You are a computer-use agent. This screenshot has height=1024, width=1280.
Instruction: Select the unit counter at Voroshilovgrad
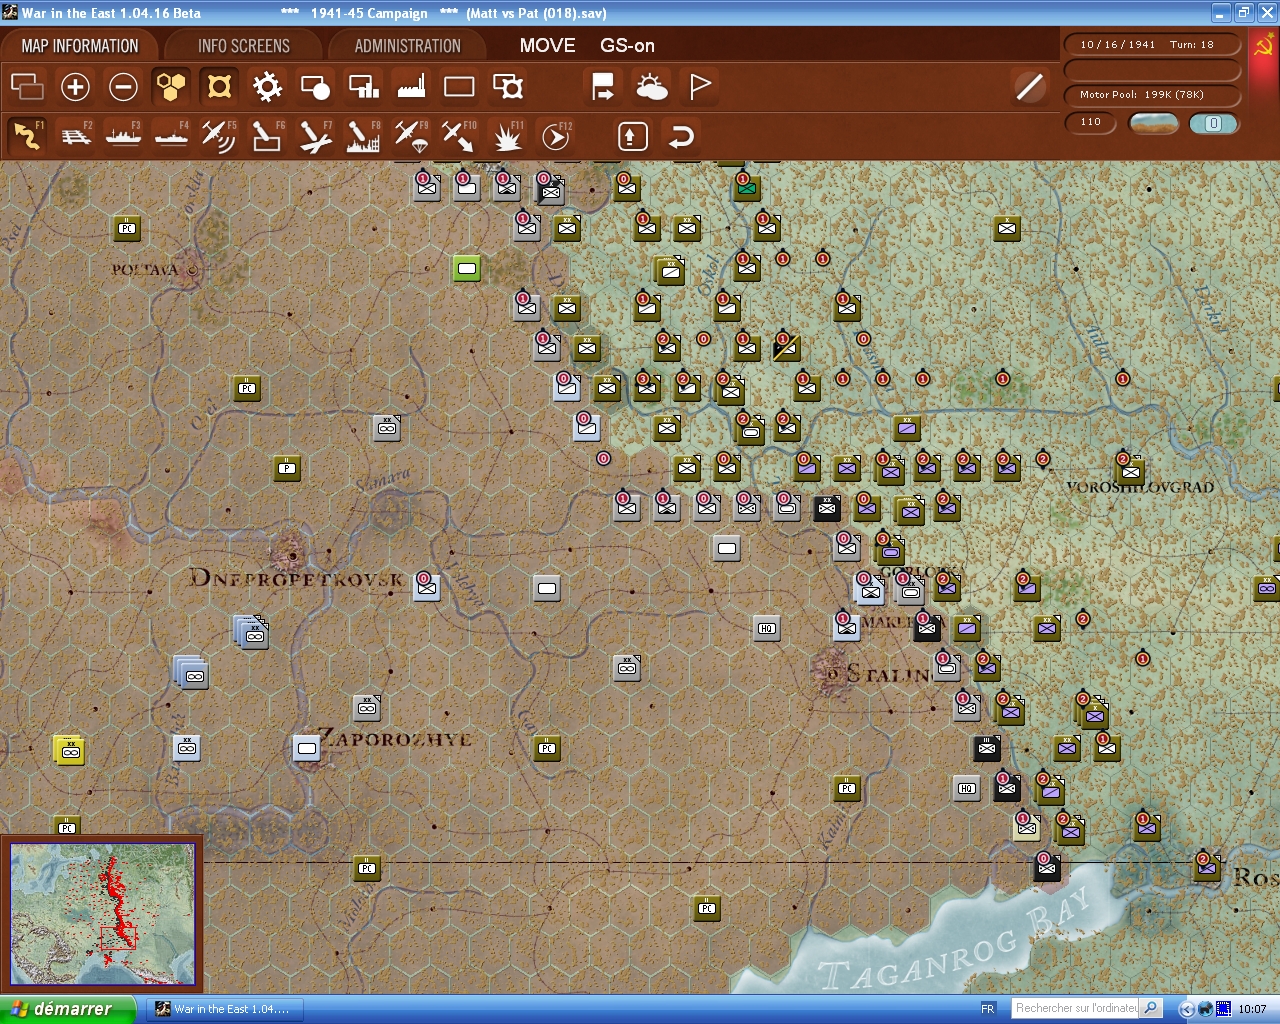(x=1130, y=468)
